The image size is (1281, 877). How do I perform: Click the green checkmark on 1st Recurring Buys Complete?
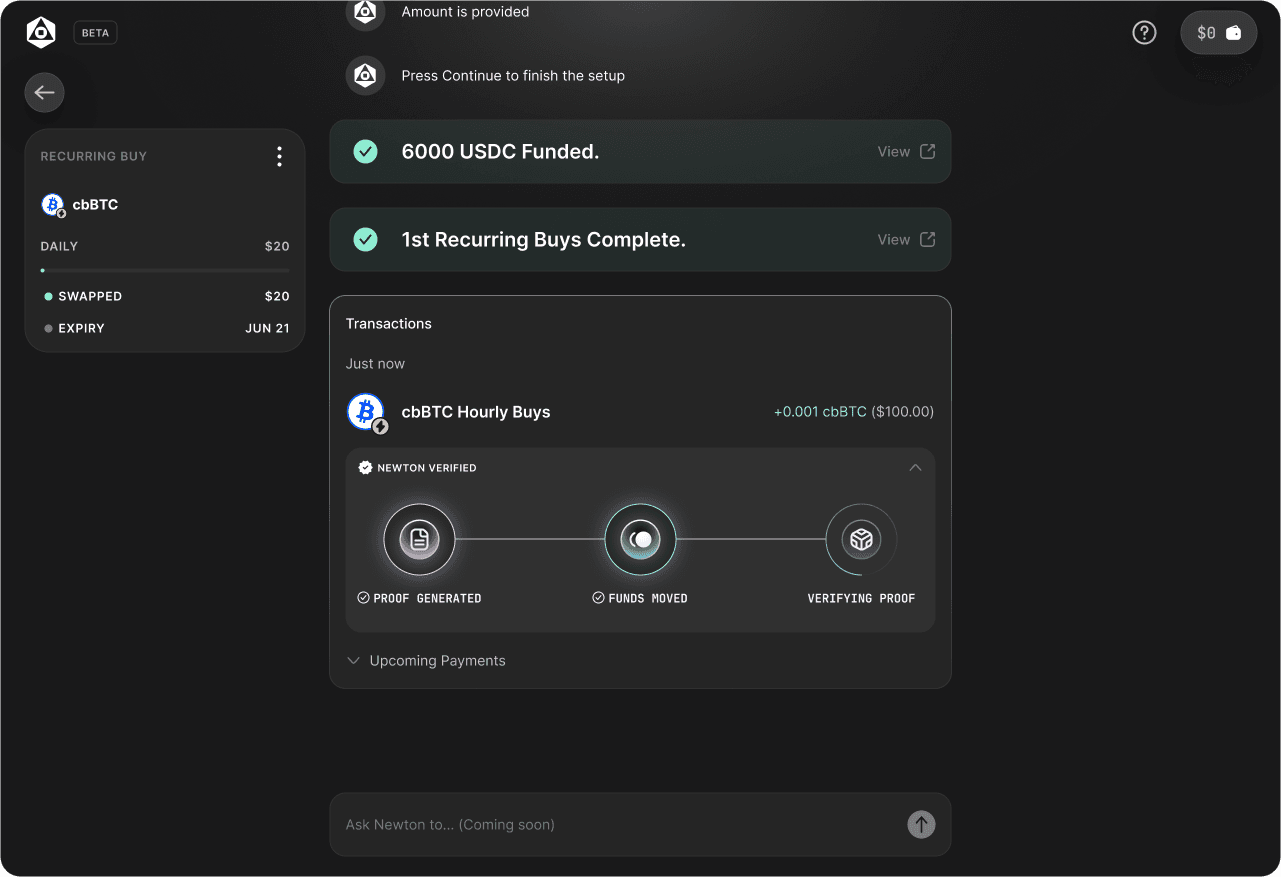point(365,240)
